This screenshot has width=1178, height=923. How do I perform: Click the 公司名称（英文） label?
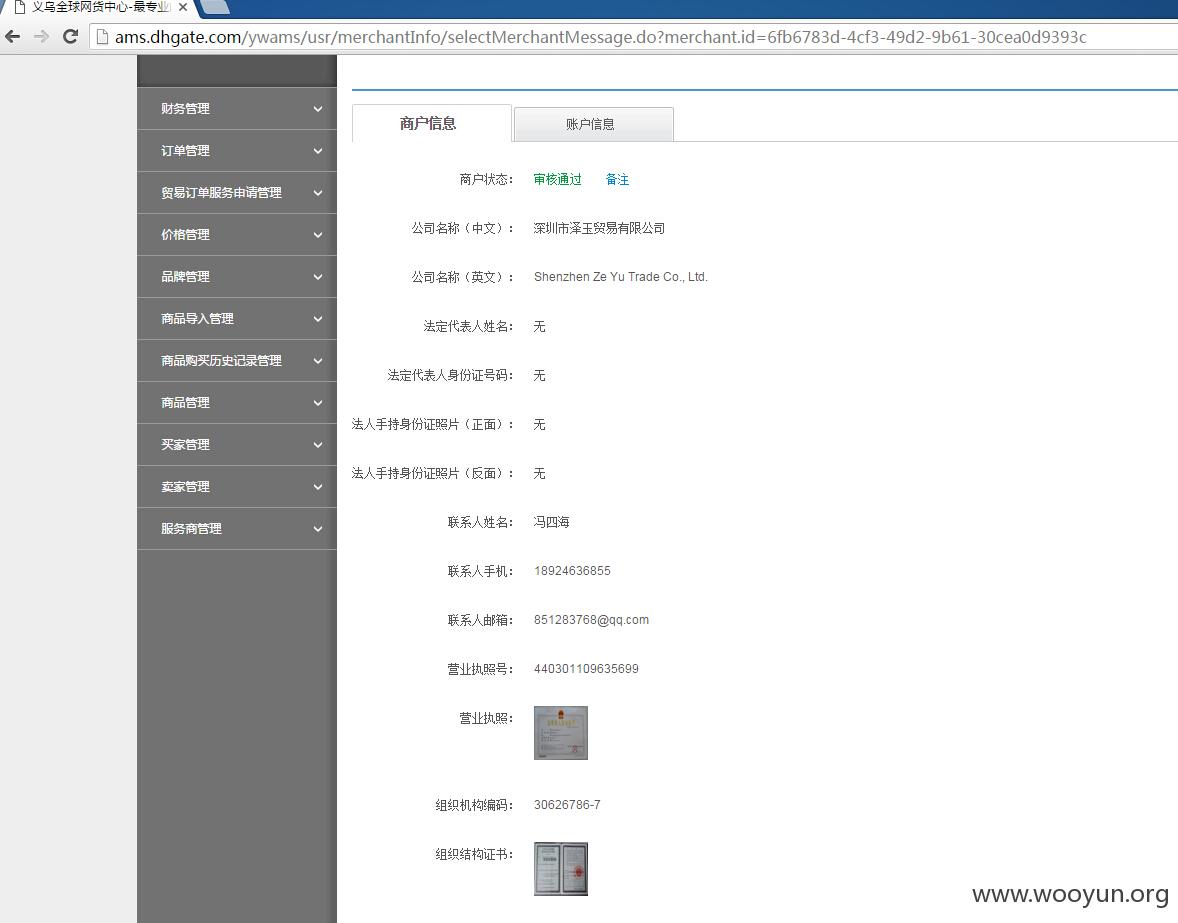click(x=462, y=277)
